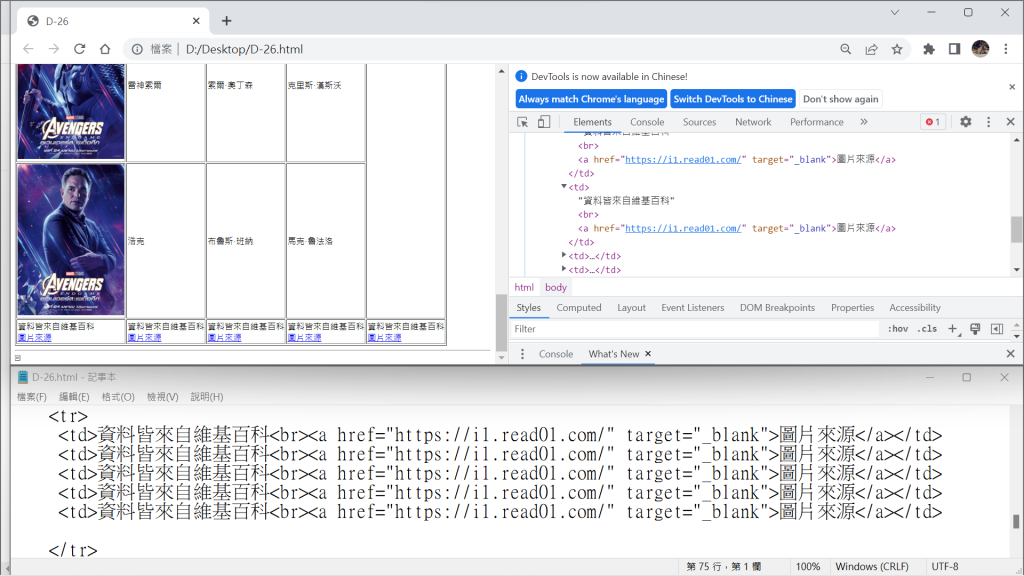Image resolution: width=1024 pixels, height=576 pixels.
Task: Open the Hulk Avengers poster image
Action: point(71,240)
